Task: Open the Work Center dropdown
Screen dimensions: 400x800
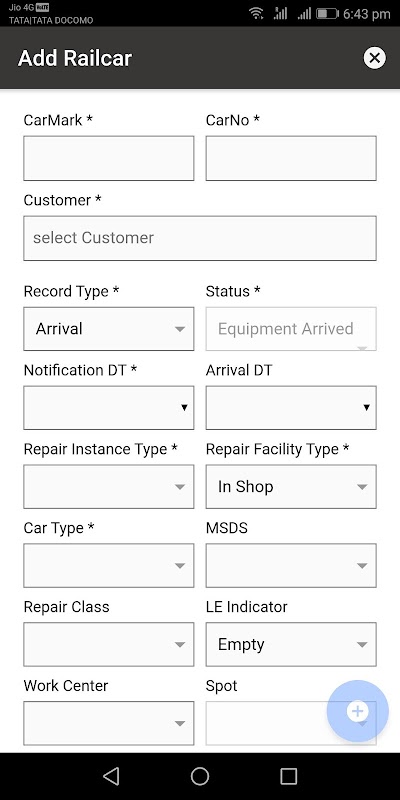Action: pyautogui.click(x=109, y=723)
